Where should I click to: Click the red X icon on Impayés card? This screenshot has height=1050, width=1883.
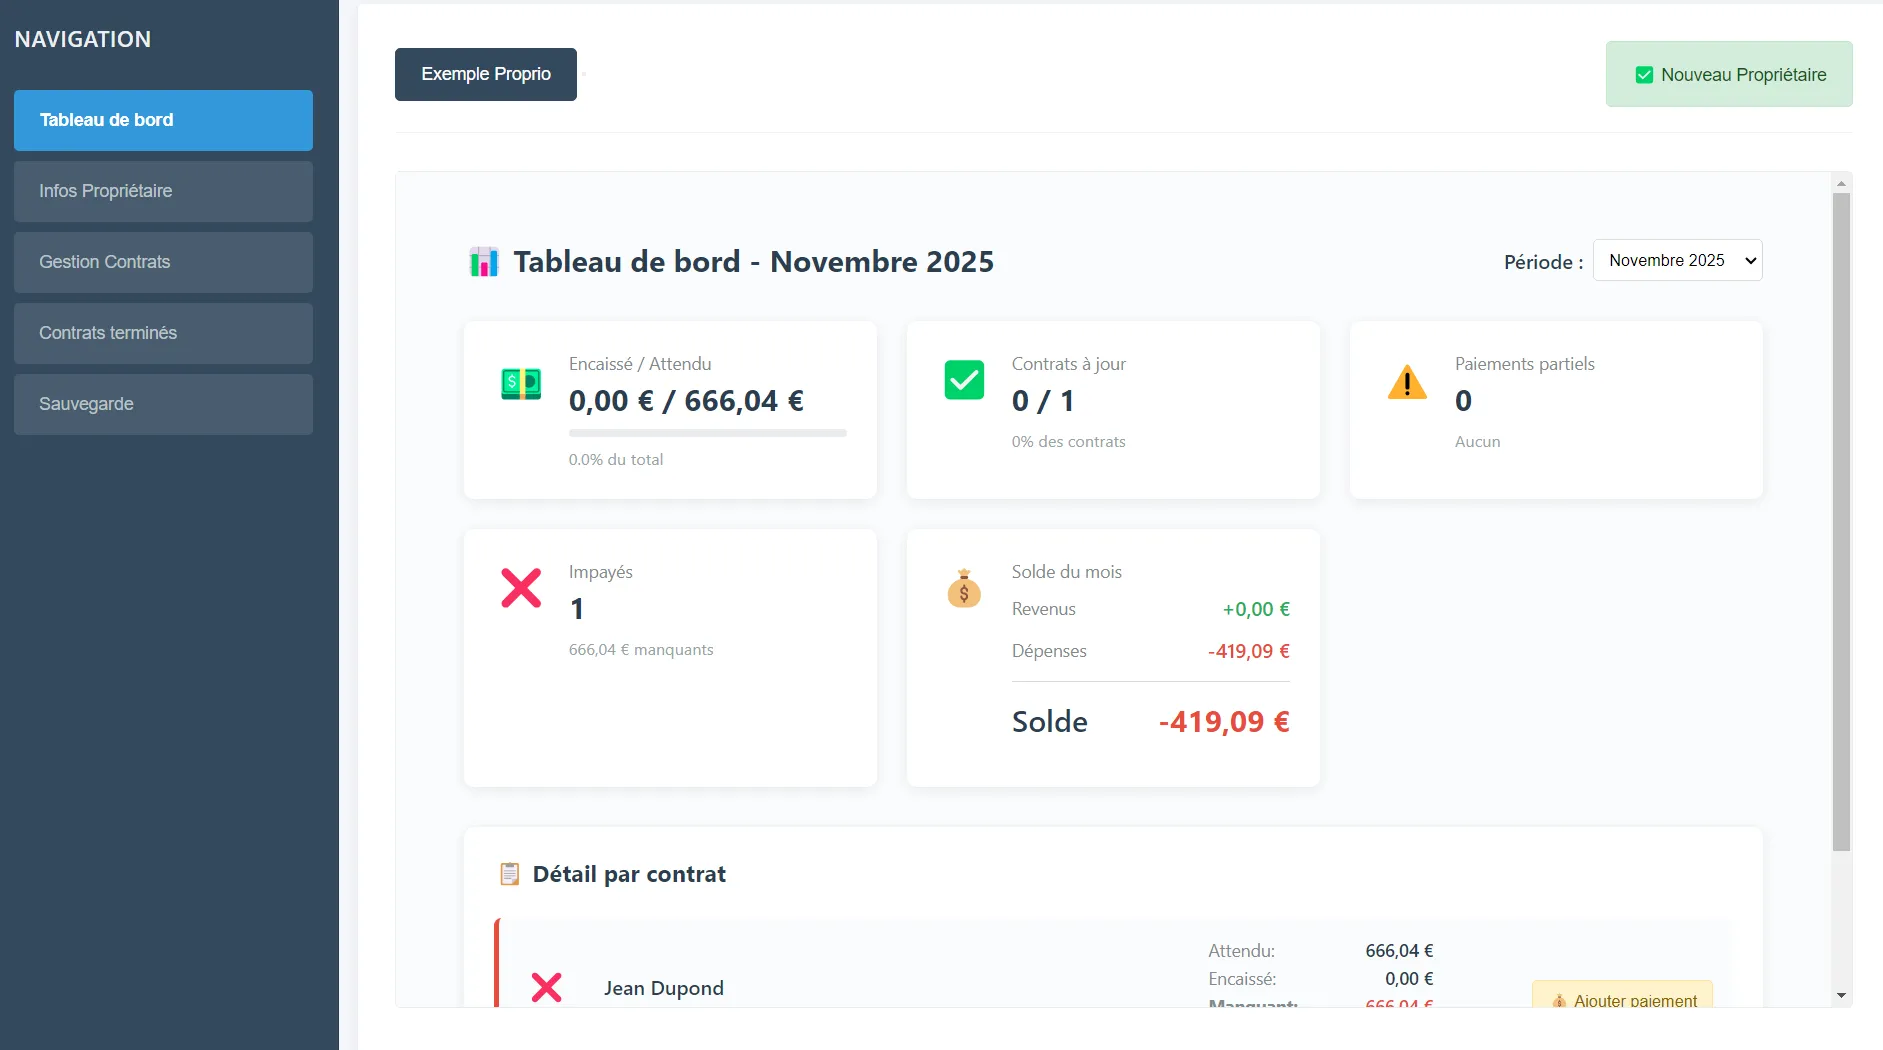[520, 588]
